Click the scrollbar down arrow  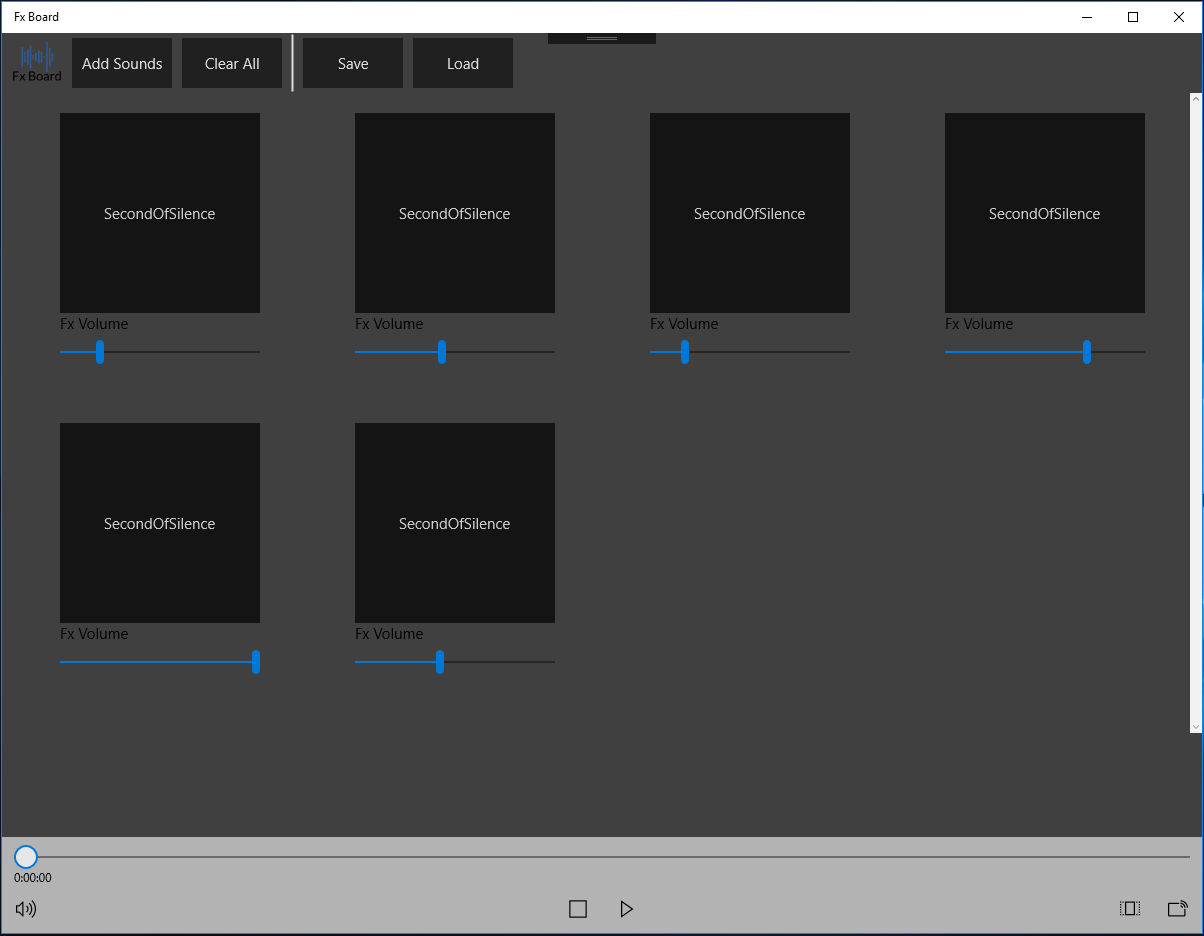tap(1195, 726)
